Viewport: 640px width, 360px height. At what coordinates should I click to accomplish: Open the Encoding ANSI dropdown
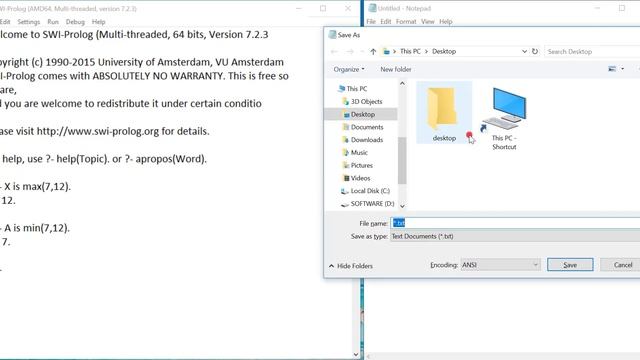500,265
